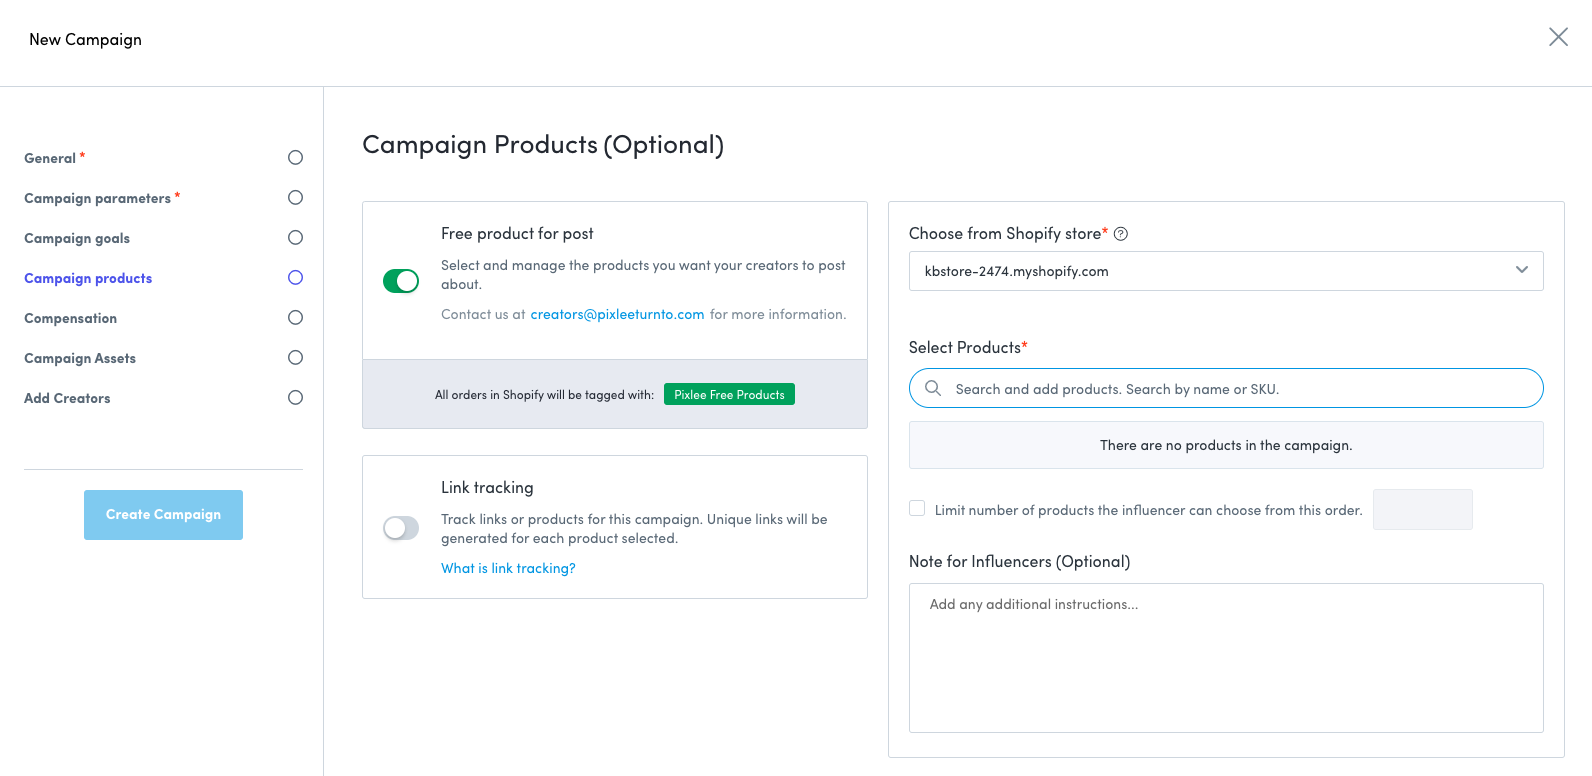Click the help icon beside Shopify store label
The image size is (1592, 776).
pos(1121,234)
